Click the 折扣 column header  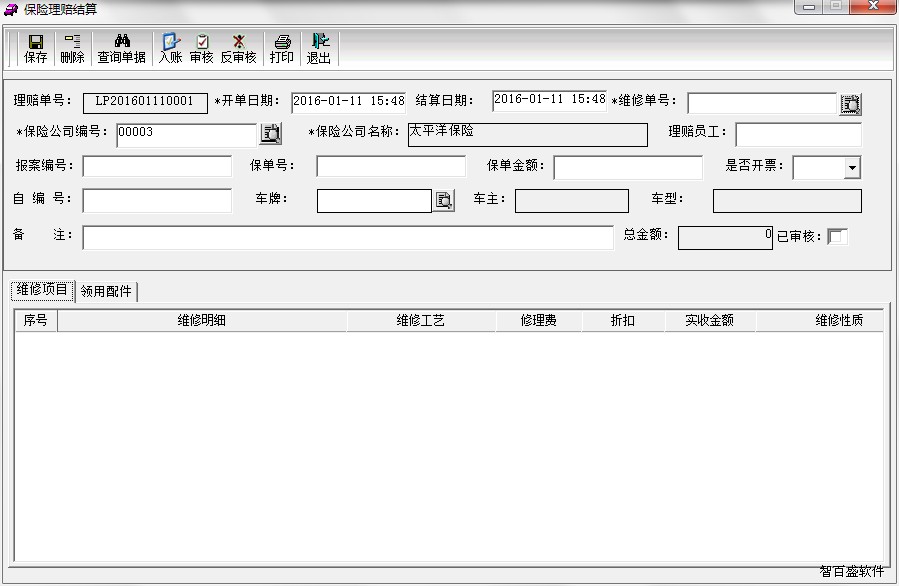(x=623, y=320)
